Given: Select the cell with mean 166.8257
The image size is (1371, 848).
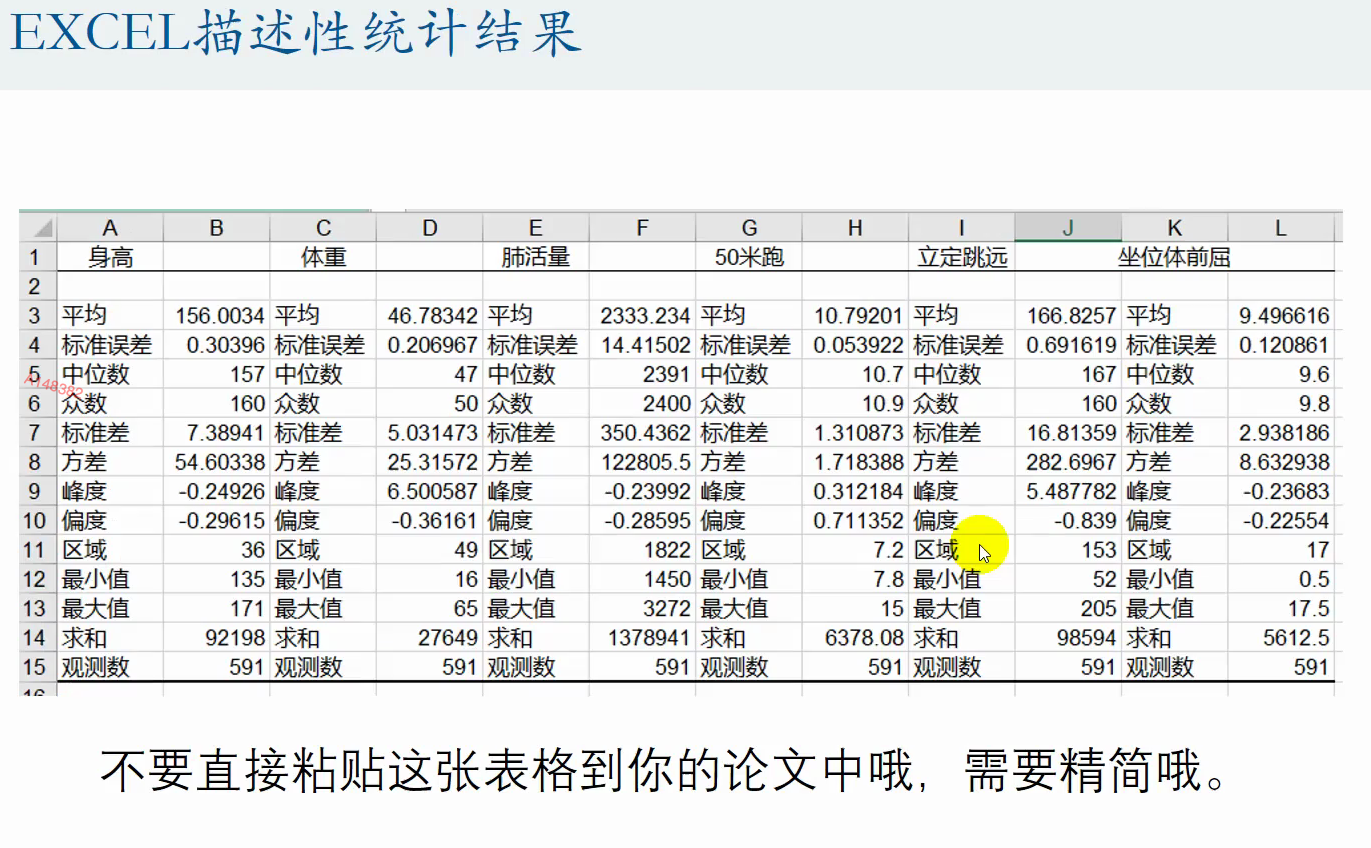Looking at the screenshot, I should pos(1068,316).
